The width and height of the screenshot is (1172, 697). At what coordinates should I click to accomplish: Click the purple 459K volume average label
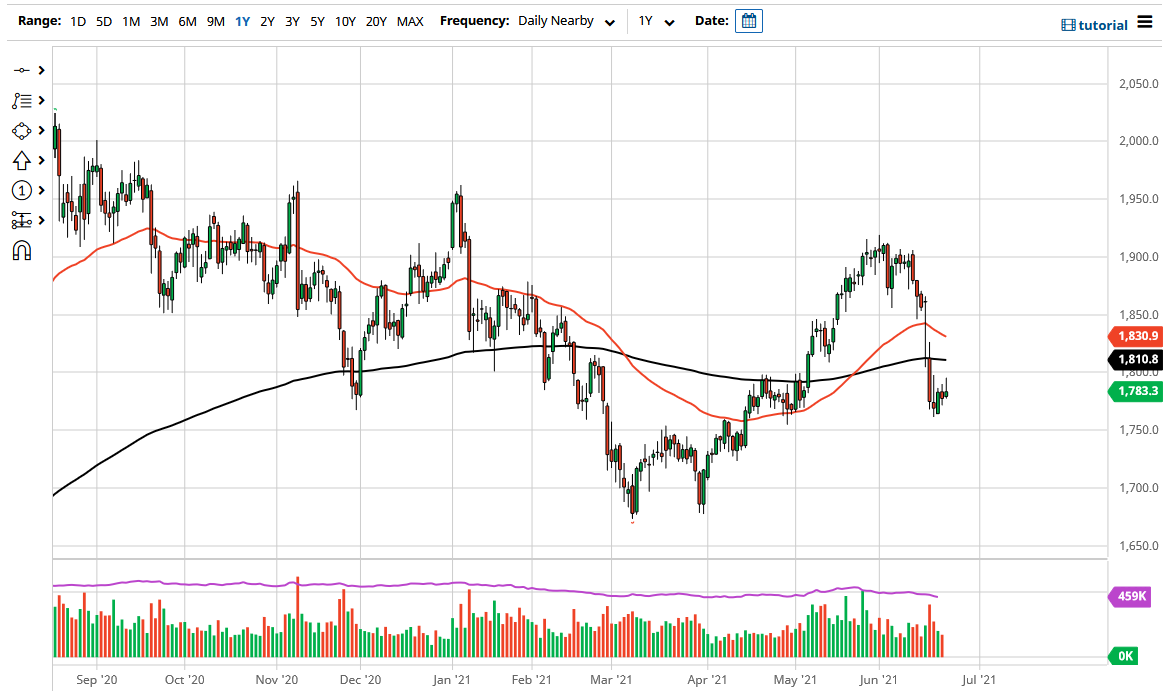pyautogui.click(x=1130, y=596)
